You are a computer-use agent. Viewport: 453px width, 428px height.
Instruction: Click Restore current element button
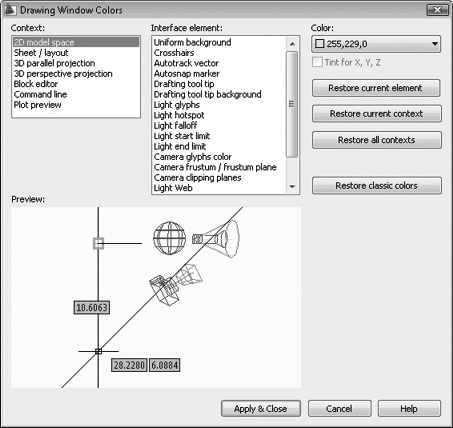click(x=376, y=88)
